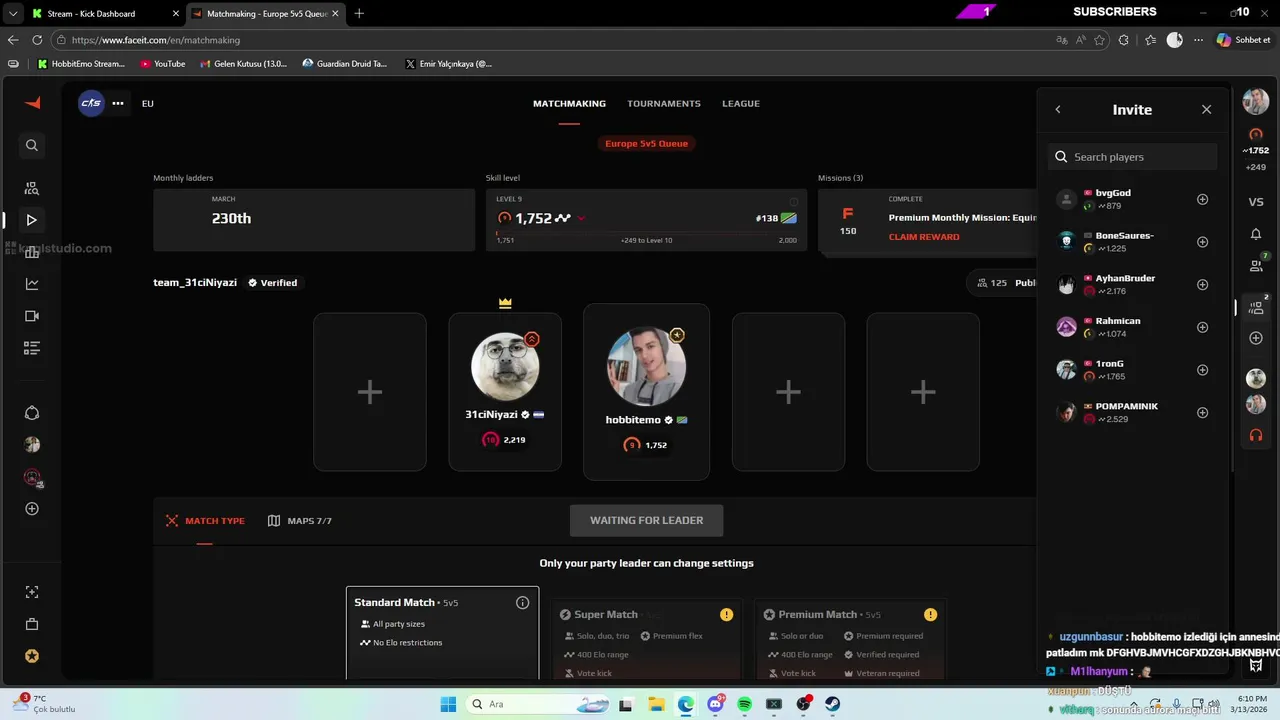Open the VS icon in right sidebar

coord(1256,202)
